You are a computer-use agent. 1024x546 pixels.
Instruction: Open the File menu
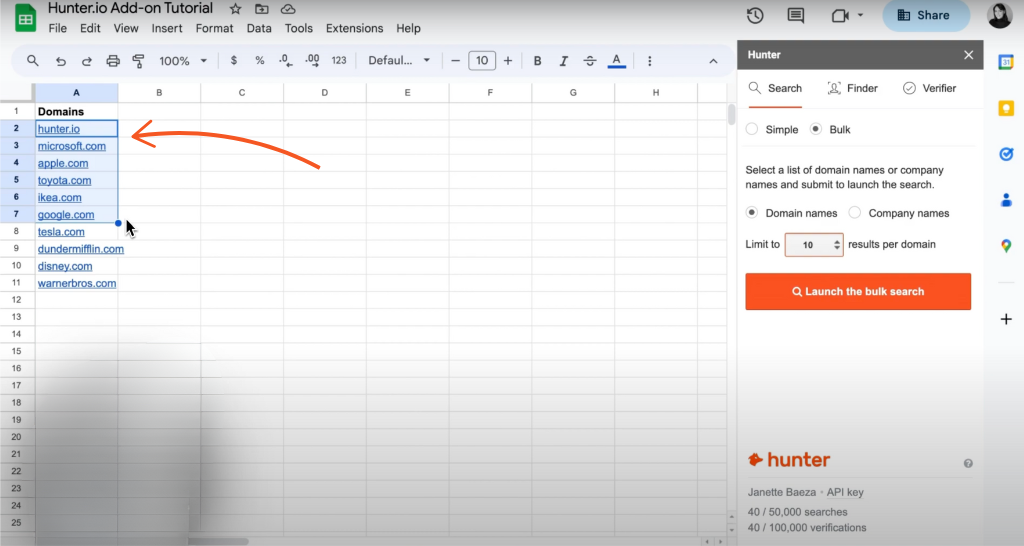click(x=57, y=29)
